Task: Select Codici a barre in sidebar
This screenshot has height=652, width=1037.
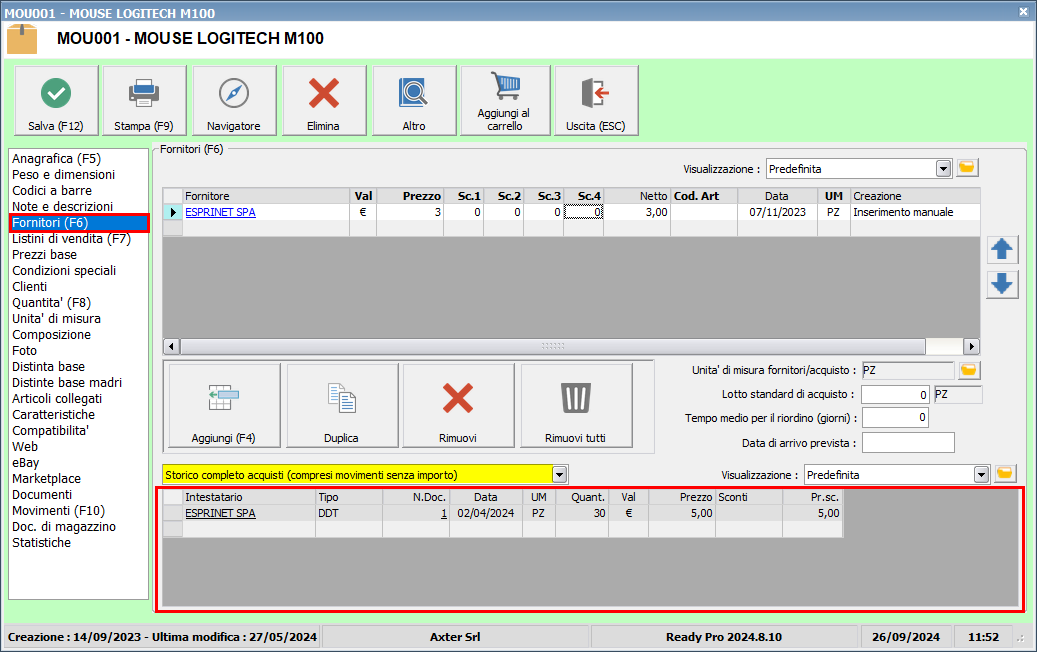Action: pos(52,190)
